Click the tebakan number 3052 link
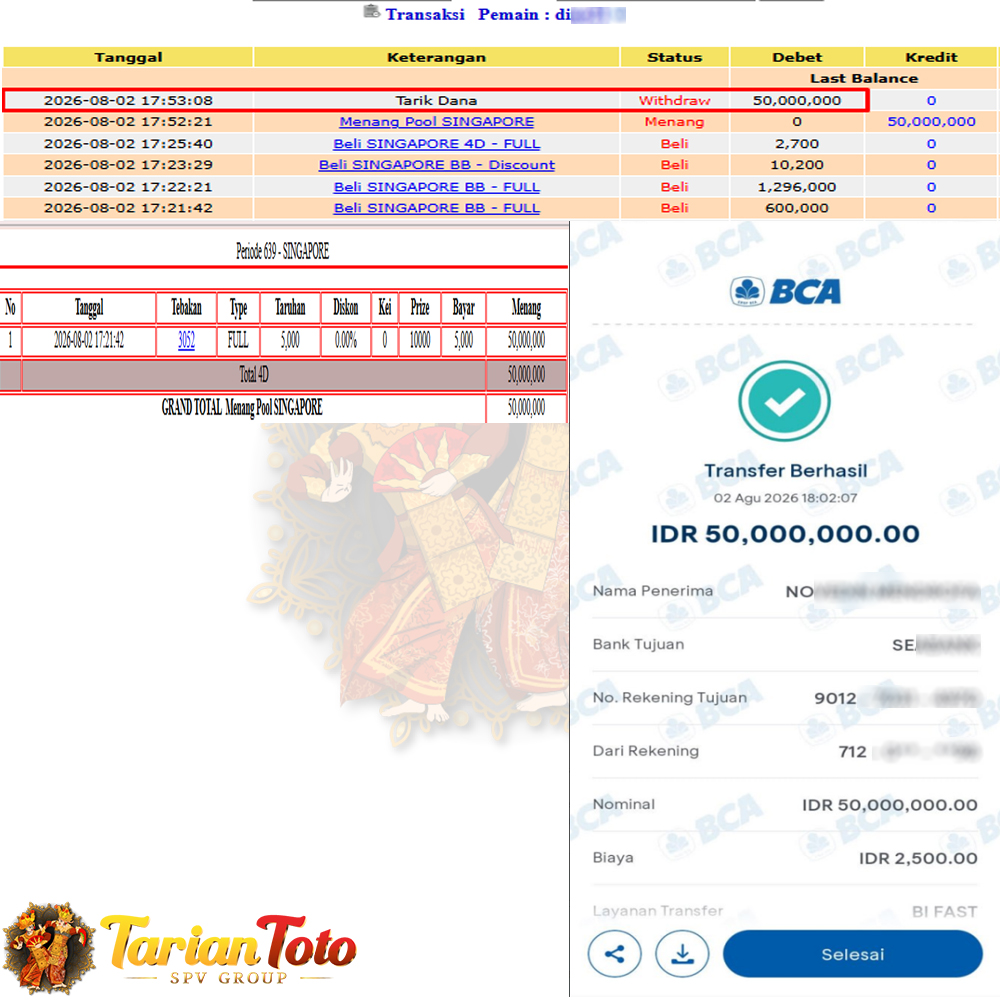 coord(186,340)
